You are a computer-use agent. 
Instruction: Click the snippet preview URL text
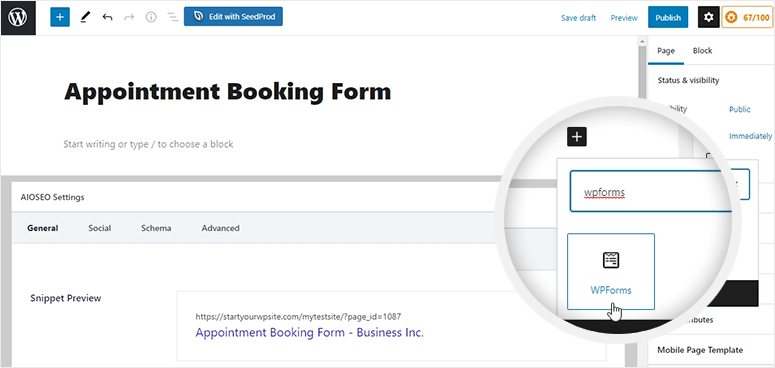point(298,317)
